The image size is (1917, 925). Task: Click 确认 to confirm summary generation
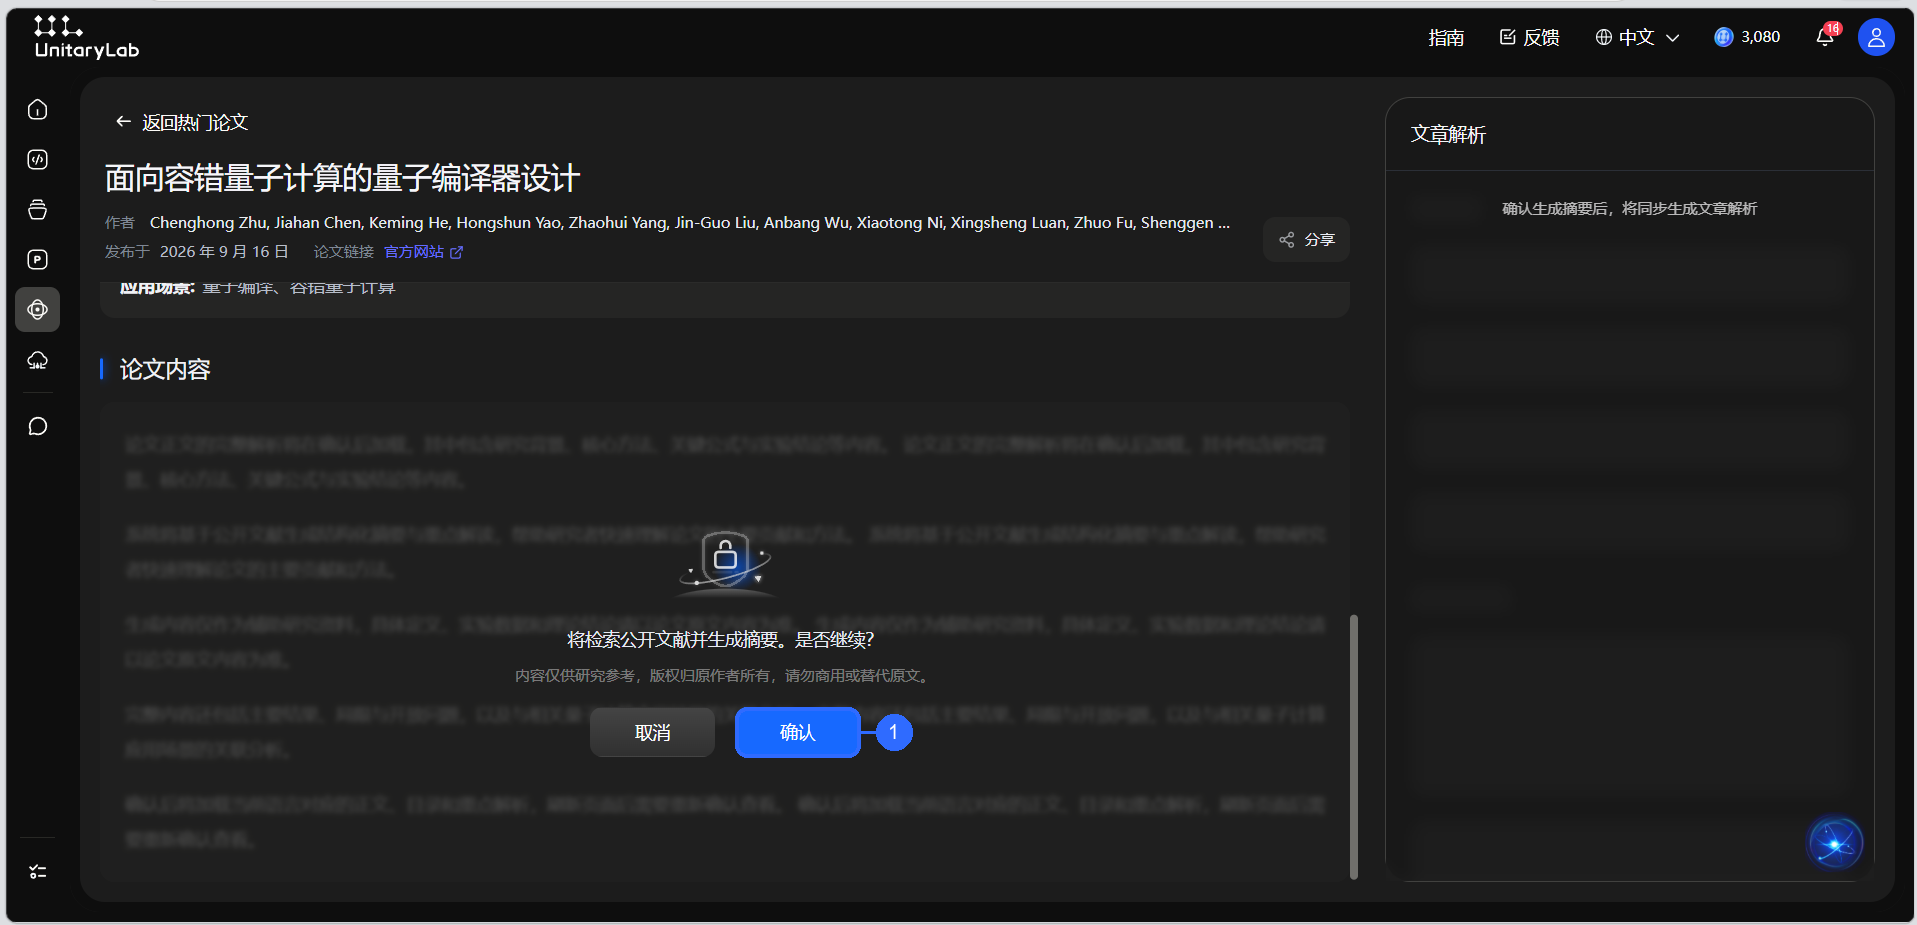[x=797, y=732]
